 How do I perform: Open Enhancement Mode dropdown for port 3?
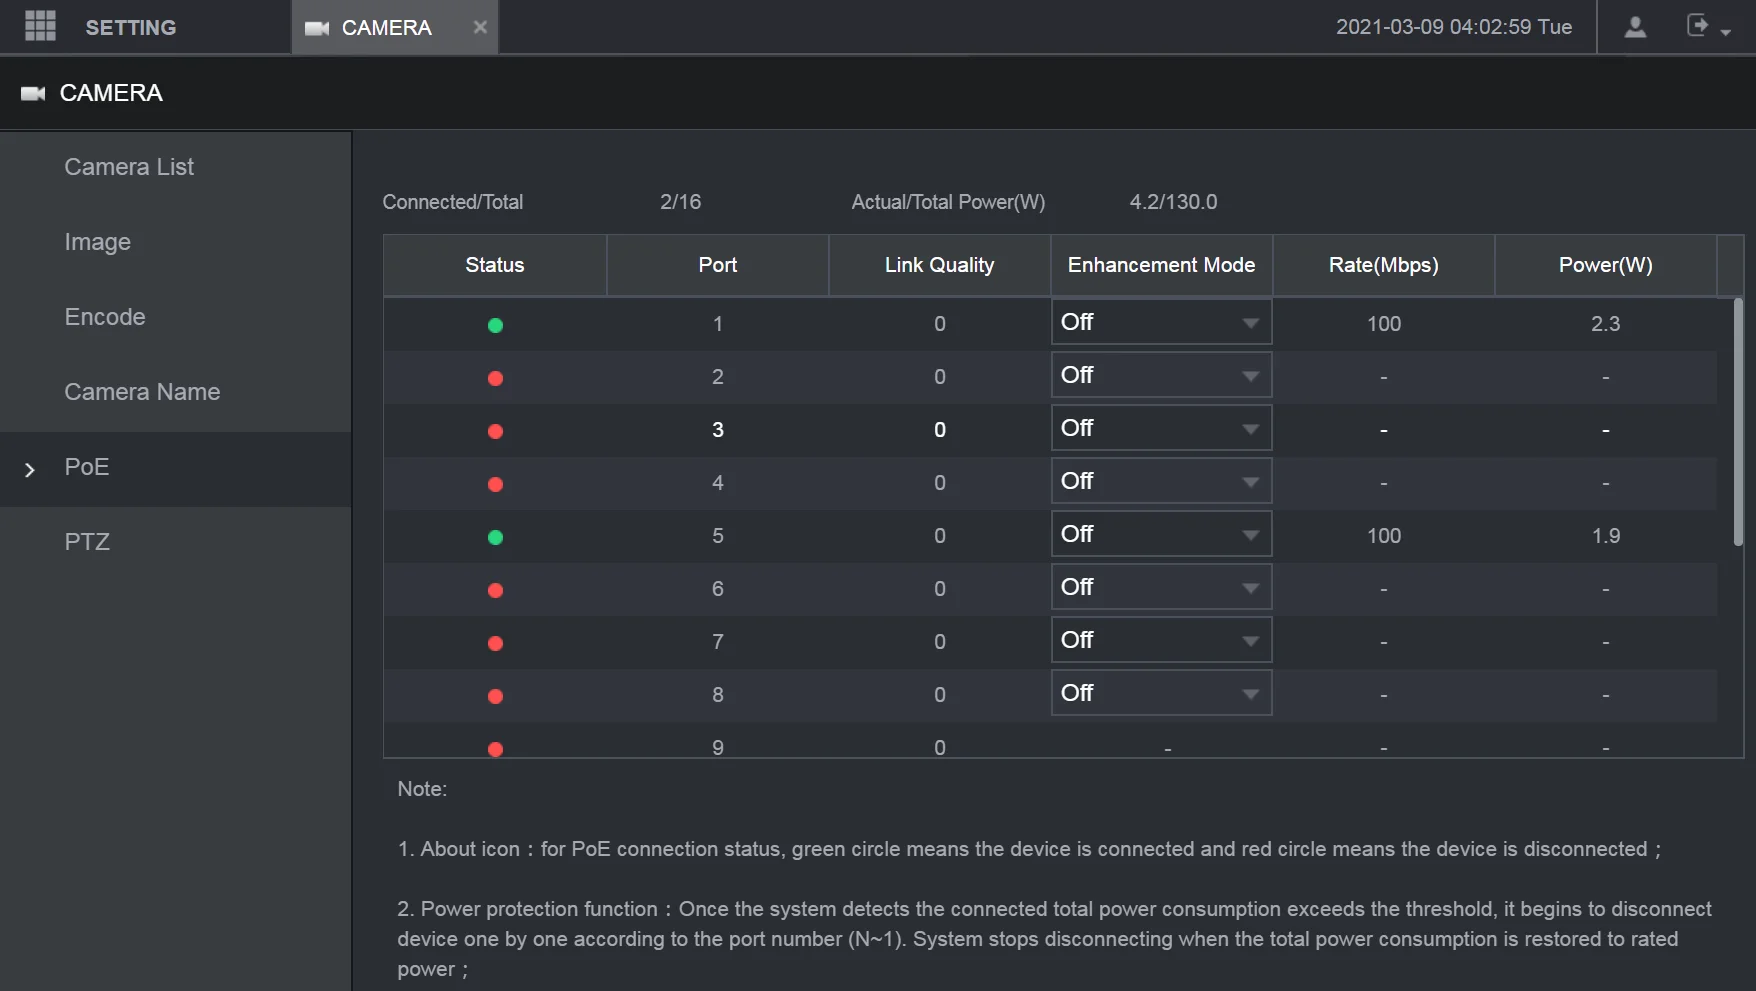click(1161, 429)
